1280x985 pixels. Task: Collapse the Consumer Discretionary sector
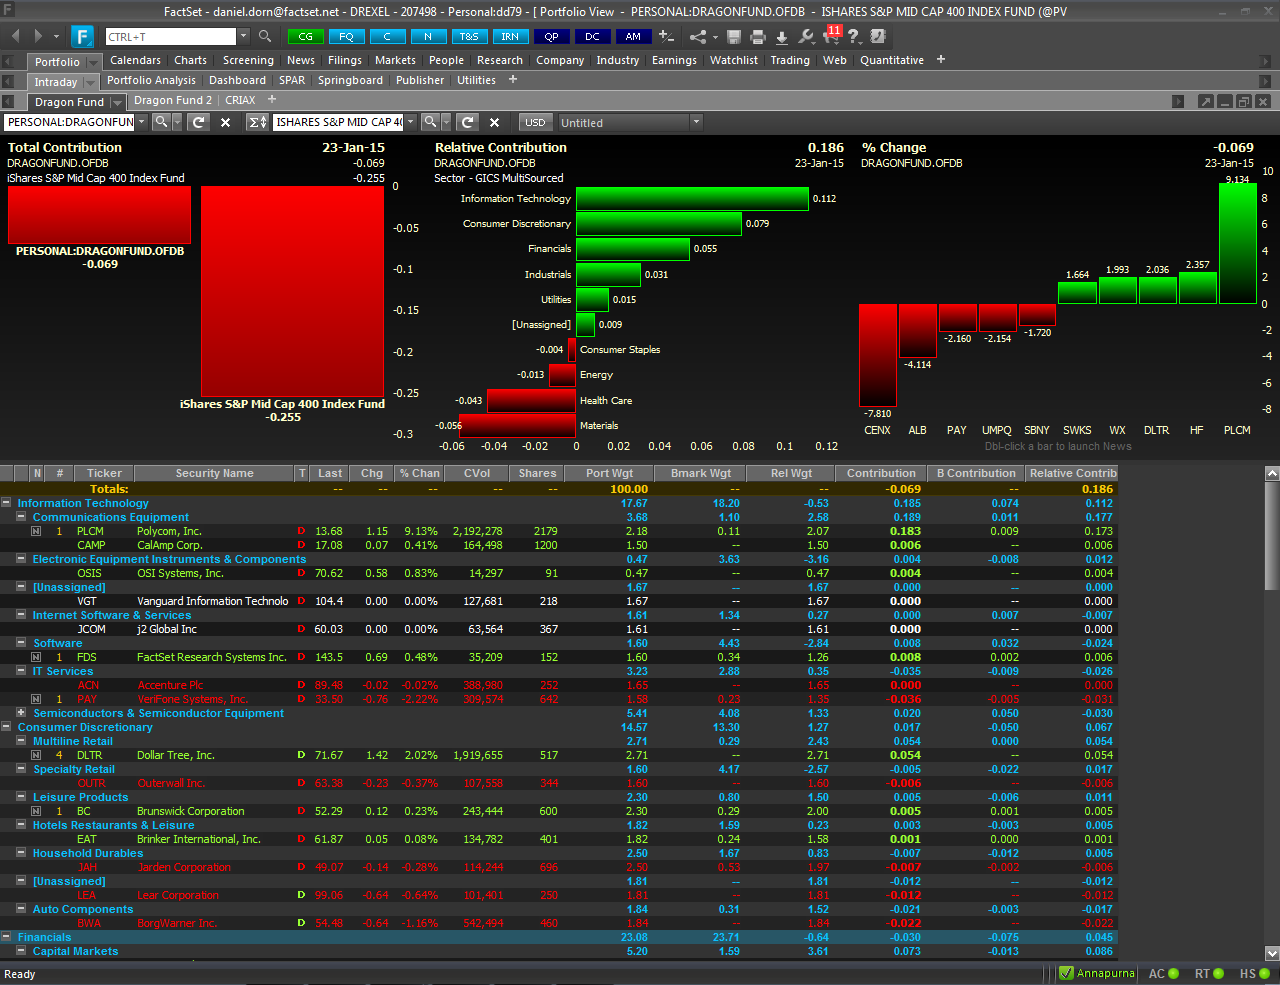tap(6, 727)
